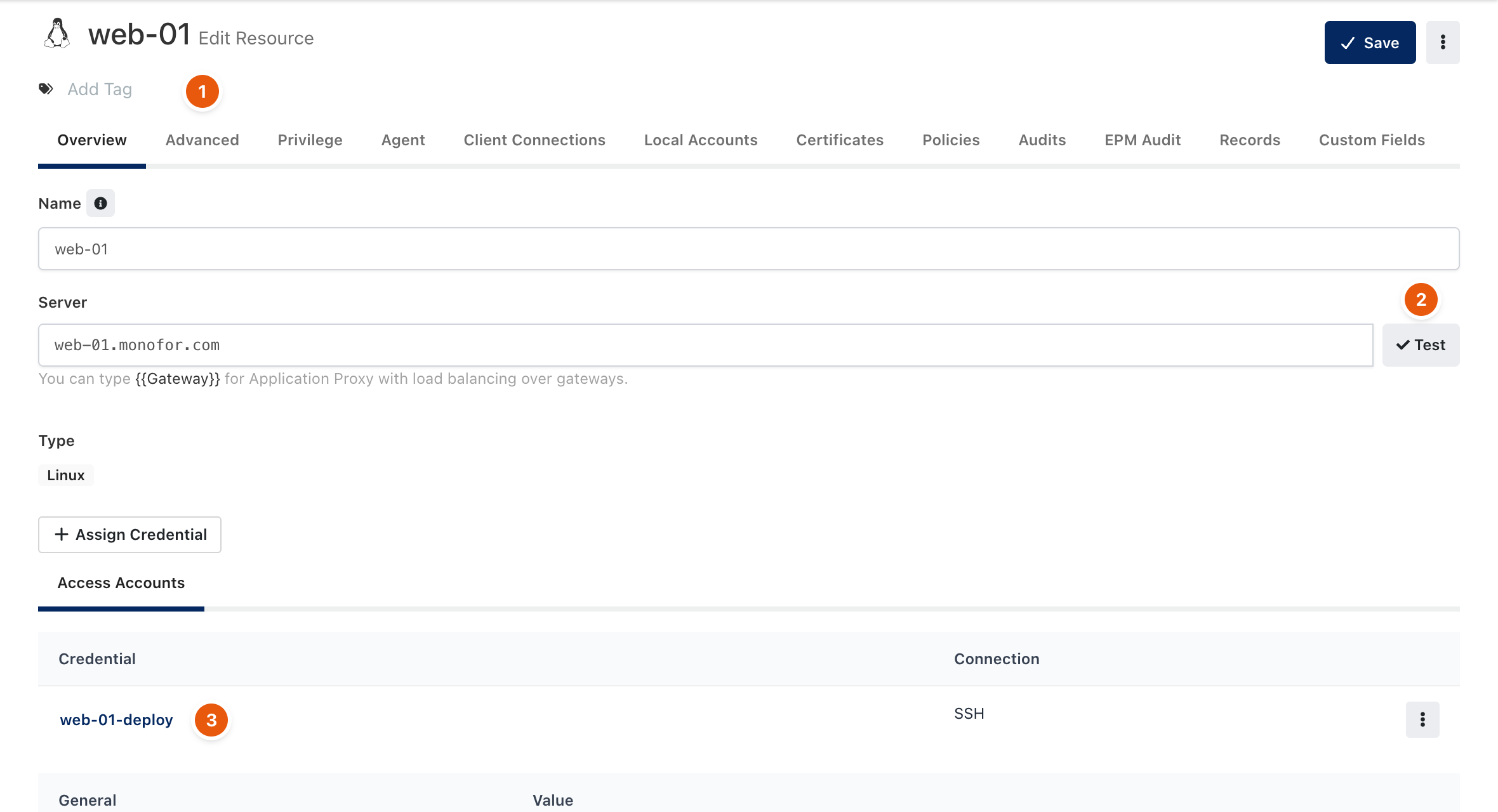Image resolution: width=1498 pixels, height=812 pixels.
Task: Click the General column header
Action: click(88, 800)
